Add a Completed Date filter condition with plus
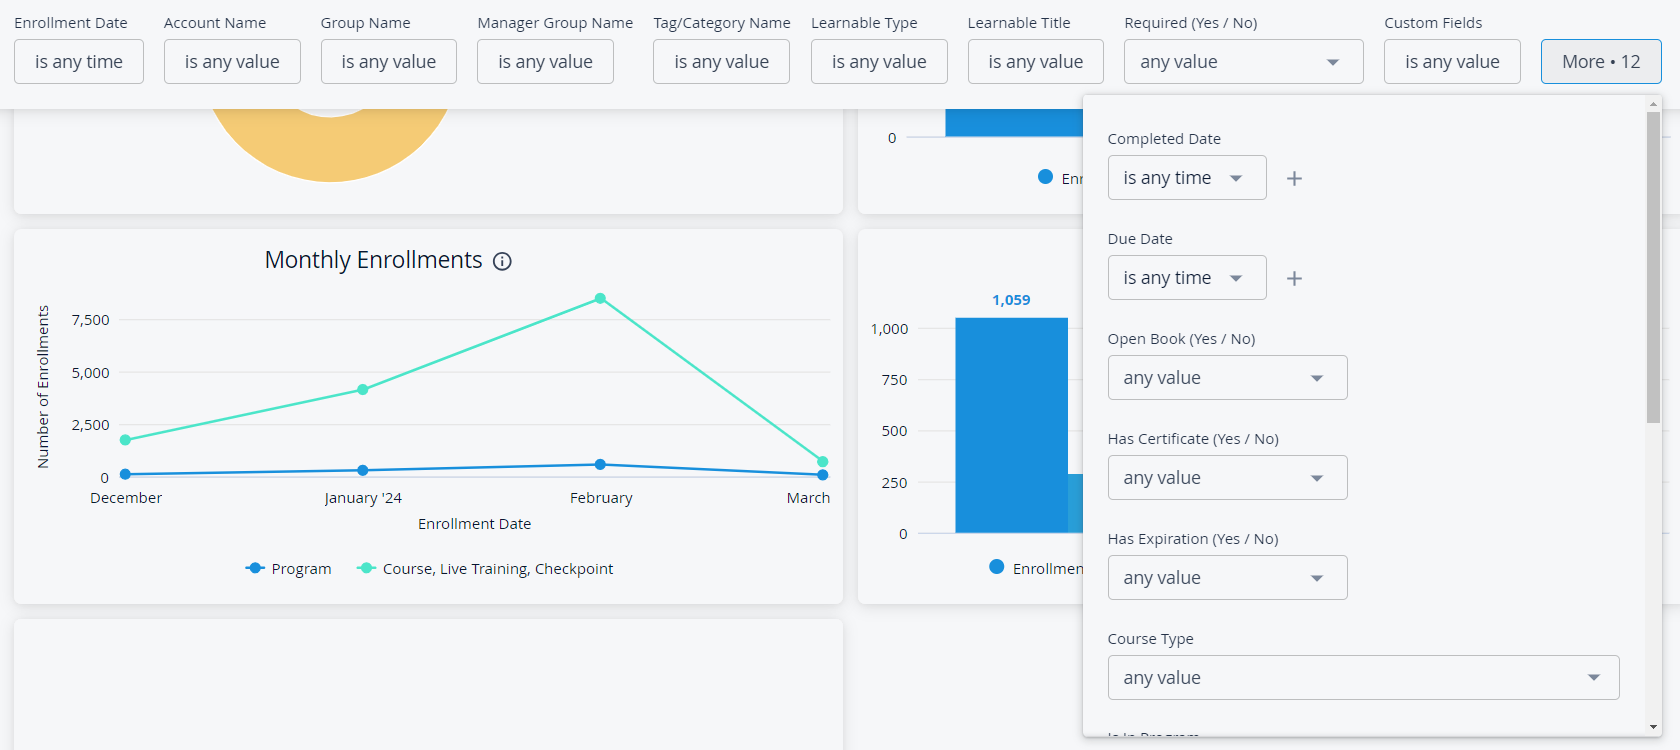The height and width of the screenshot is (750, 1680). click(x=1294, y=178)
